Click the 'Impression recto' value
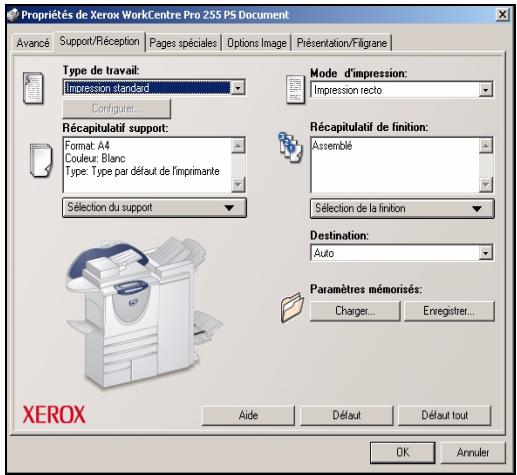The width and height of the screenshot is (517, 475). tap(348, 90)
